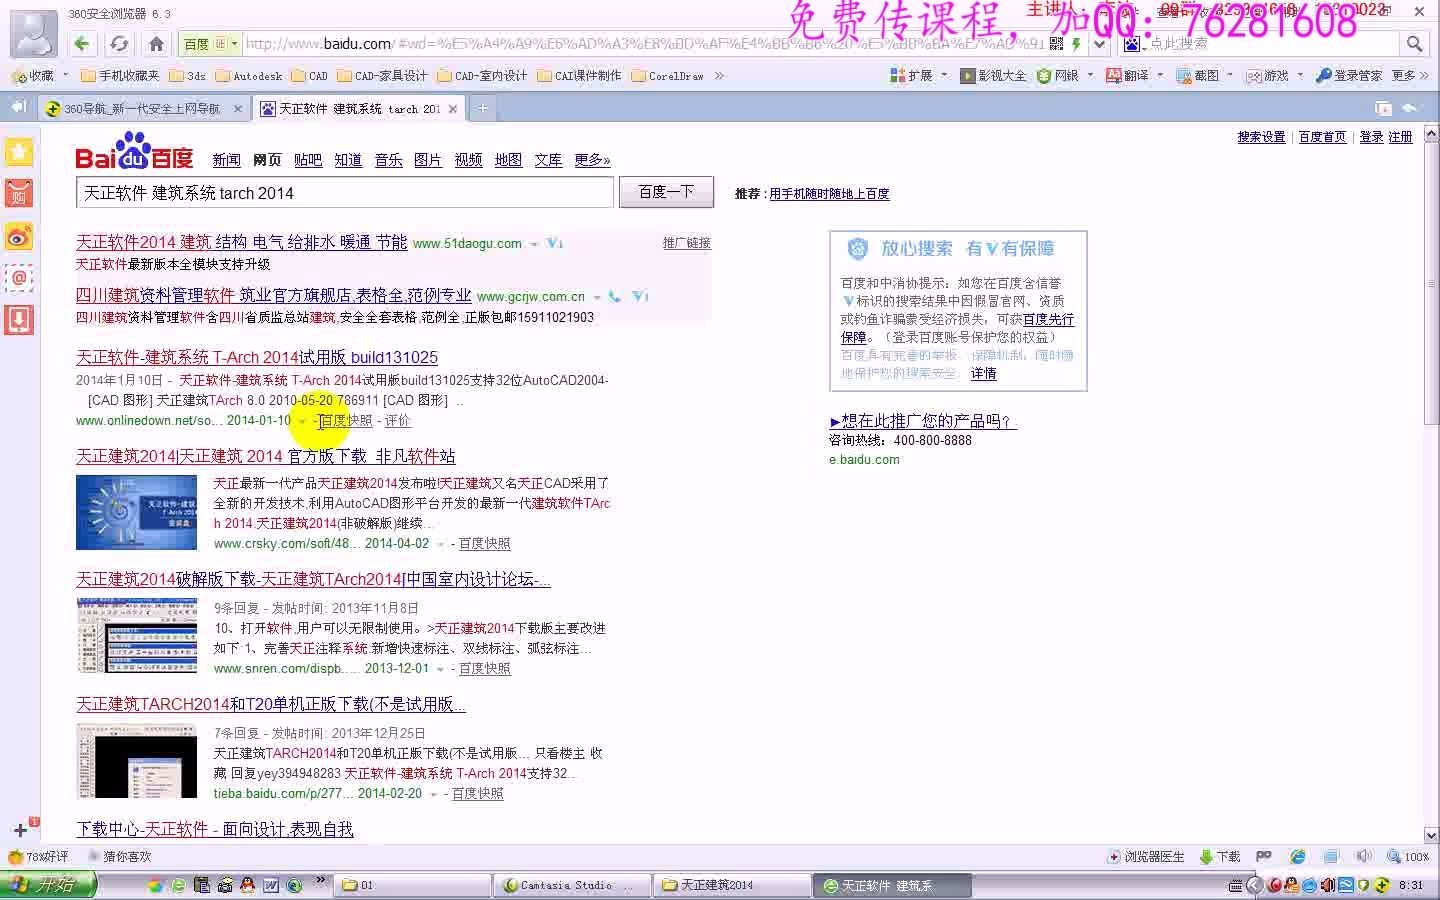The image size is (1440, 900).
Task: Collapse the sidebar with speaker-shaped toggle
Action: [x=19, y=107]
